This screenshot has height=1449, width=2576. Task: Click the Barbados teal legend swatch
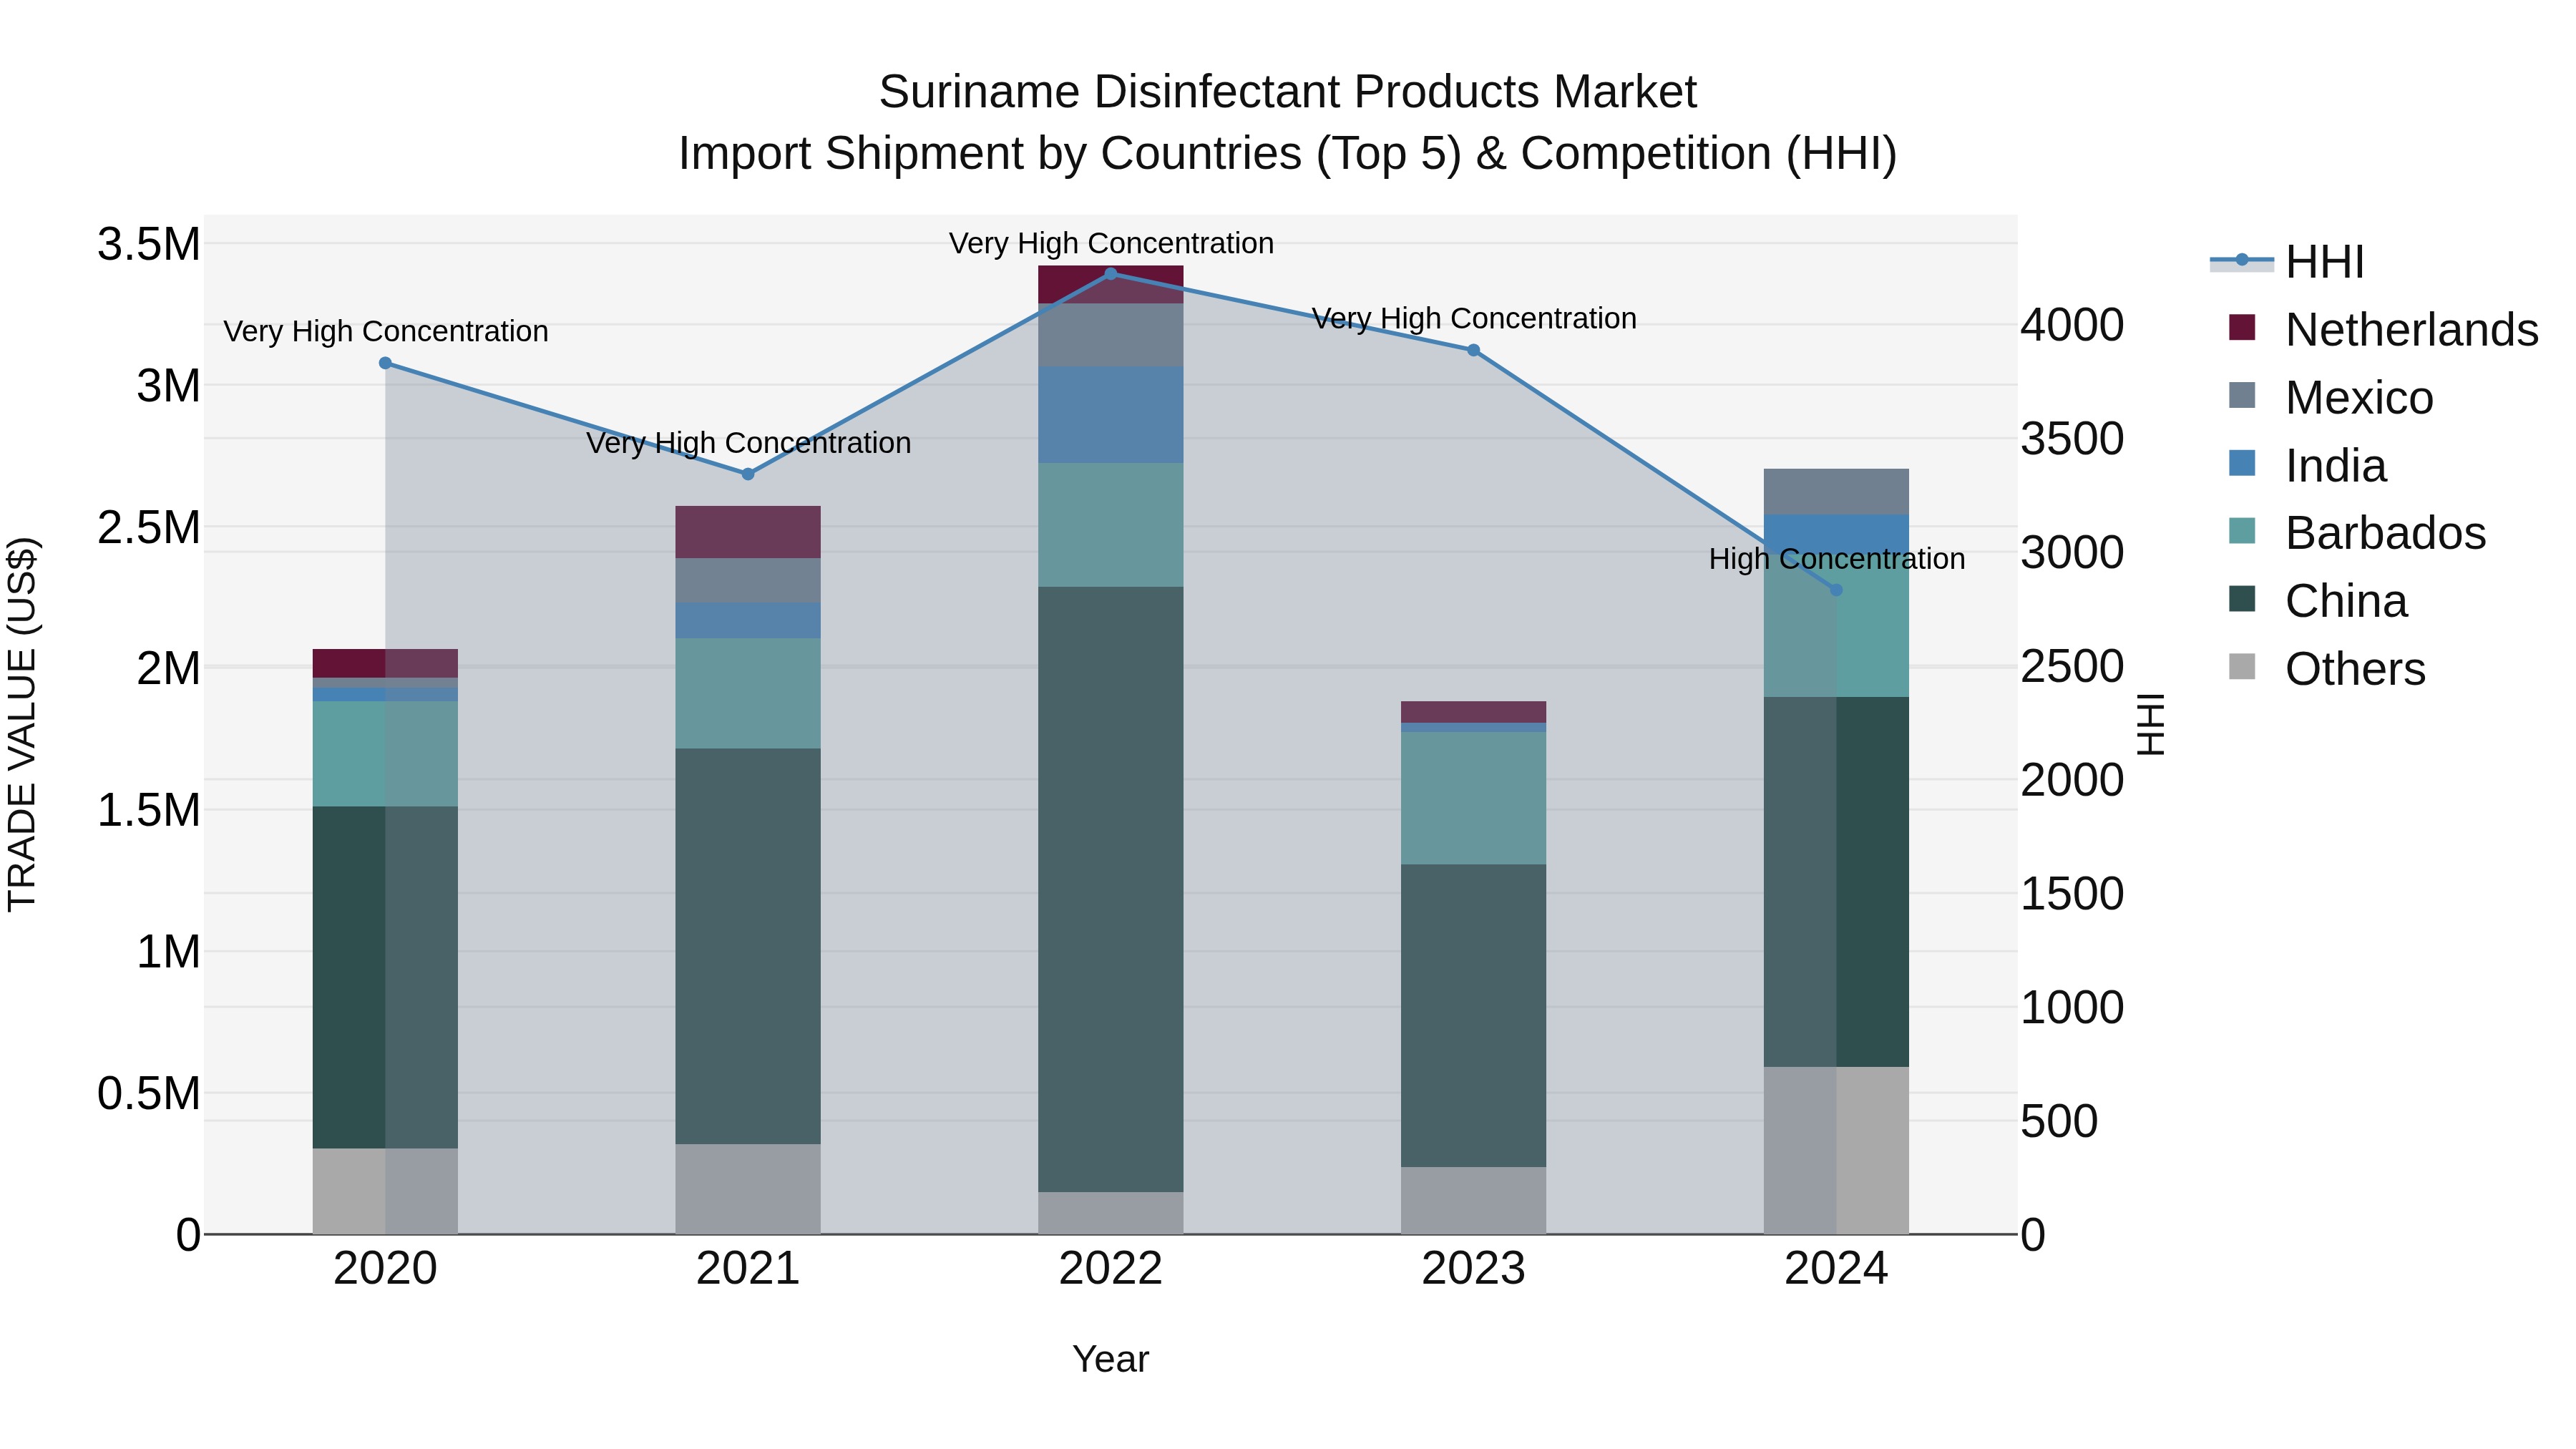tap(2242, 531)
